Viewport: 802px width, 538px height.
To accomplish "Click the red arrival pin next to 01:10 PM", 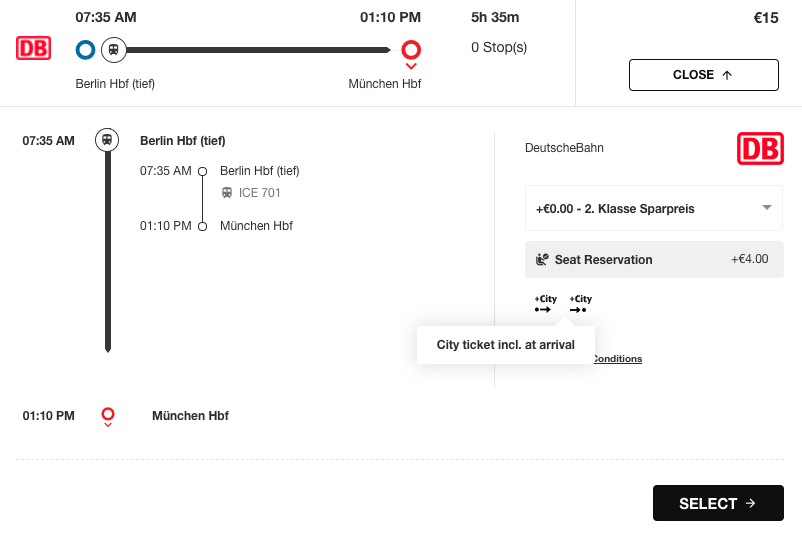I will (107, 417).
